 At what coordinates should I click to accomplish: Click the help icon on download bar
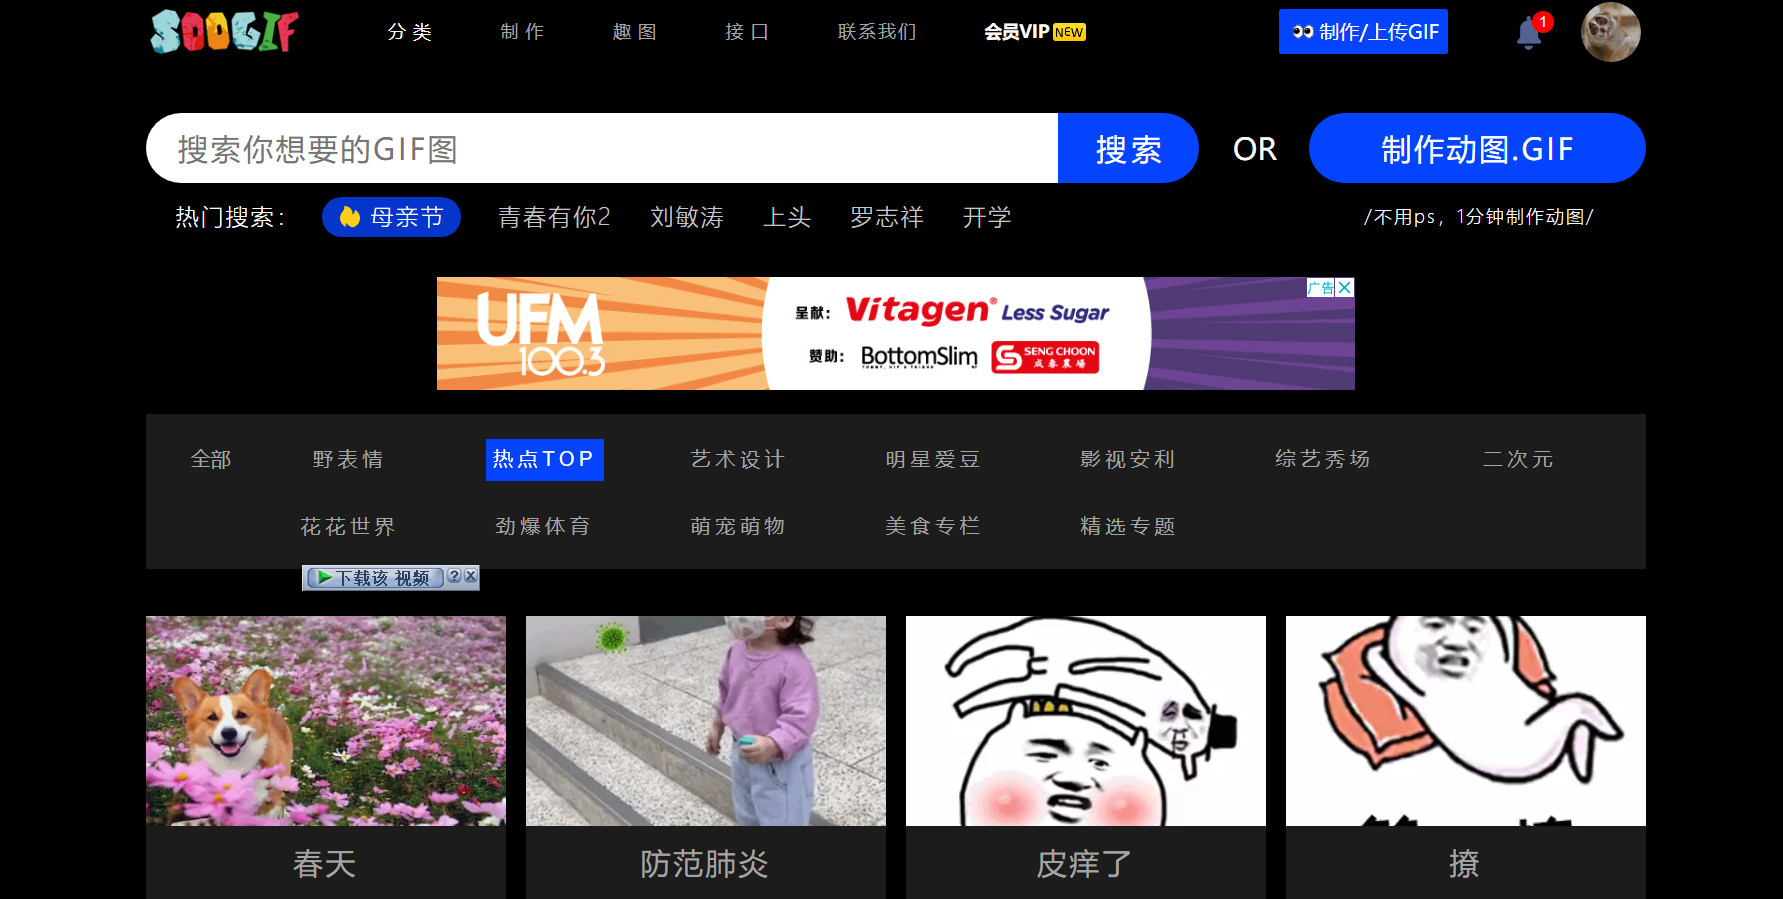454,577
